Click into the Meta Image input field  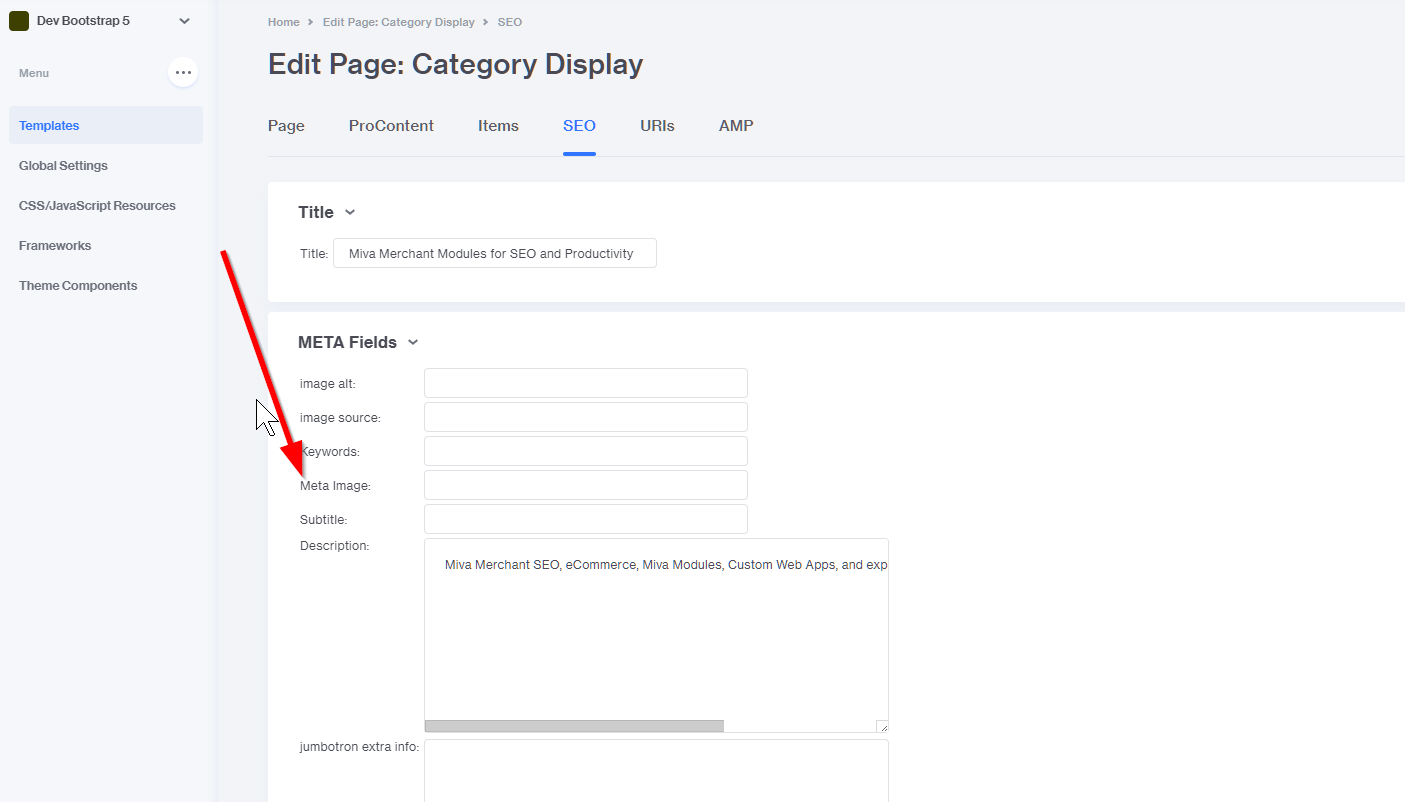[x=585, y=485]
